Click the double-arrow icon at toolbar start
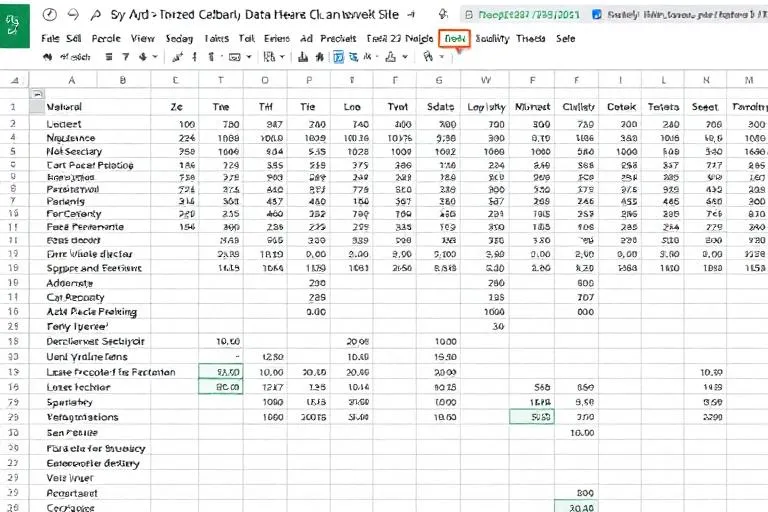Image resolution: width=768 pixels, height=512 pixels. coord(48,57)
